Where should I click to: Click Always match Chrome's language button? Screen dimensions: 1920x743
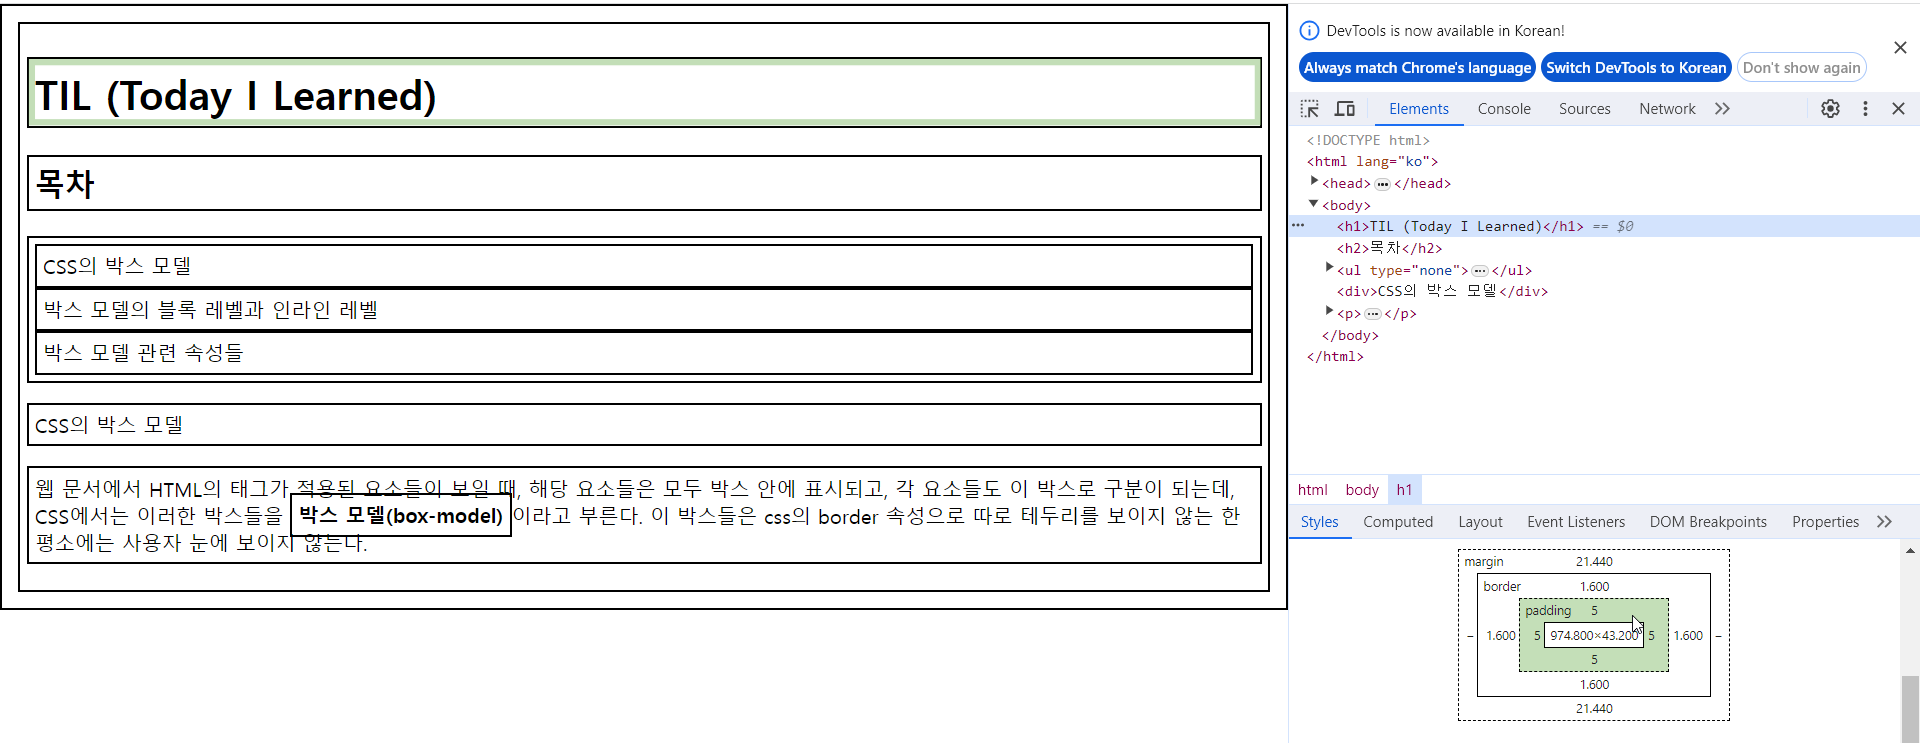click(1417, 68)
